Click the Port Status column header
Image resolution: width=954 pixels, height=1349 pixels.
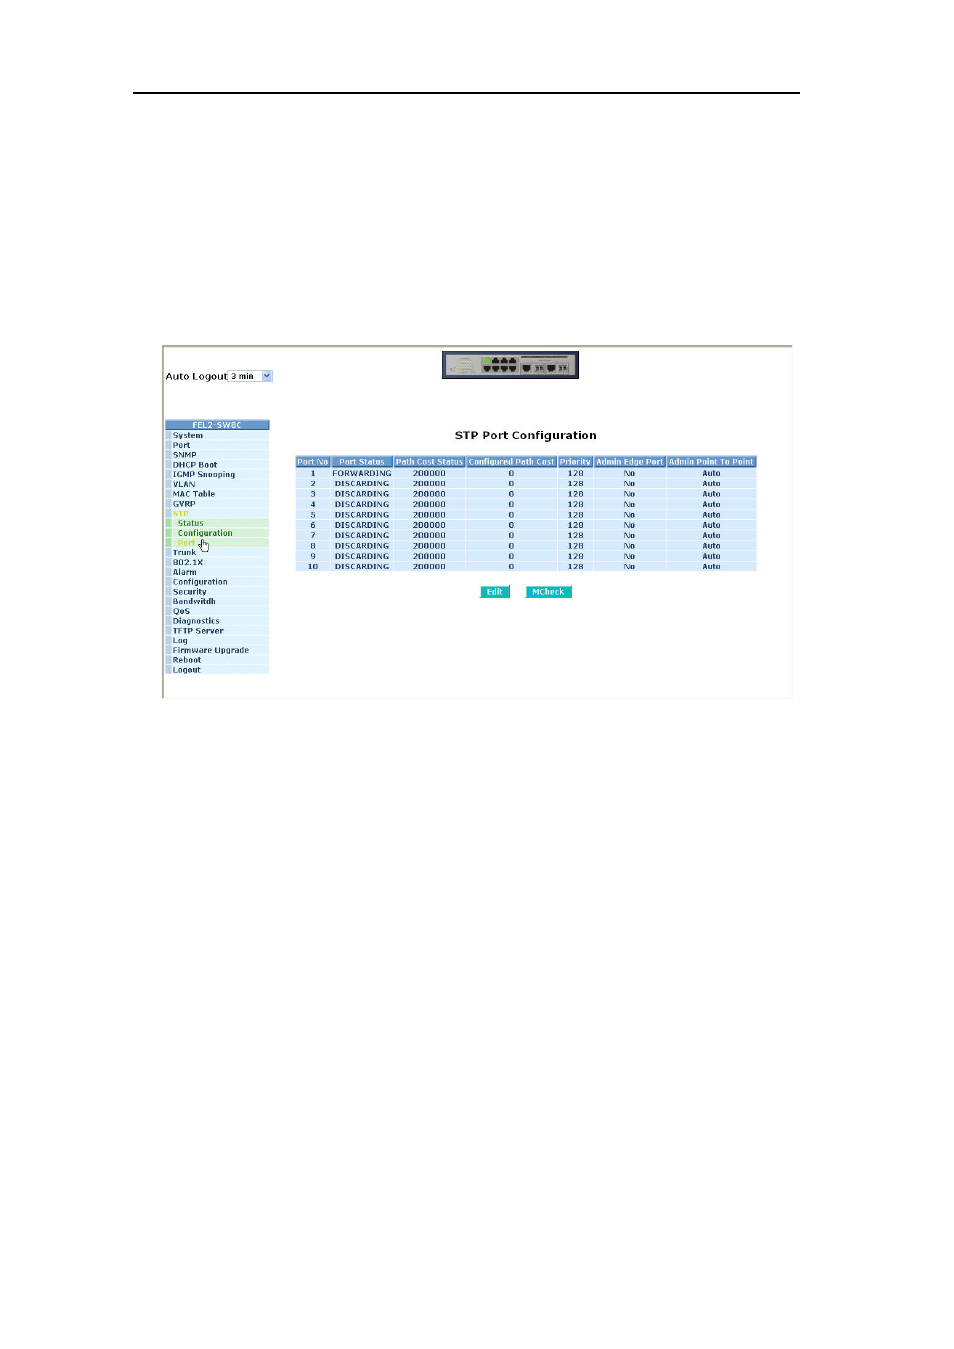click(x=362, y=462)
